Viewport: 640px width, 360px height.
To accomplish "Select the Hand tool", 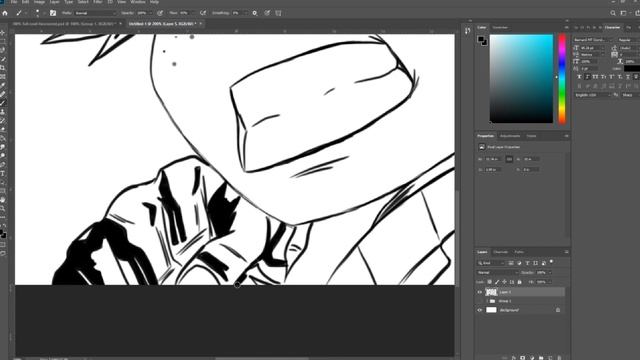I will (x=3, y=200).
